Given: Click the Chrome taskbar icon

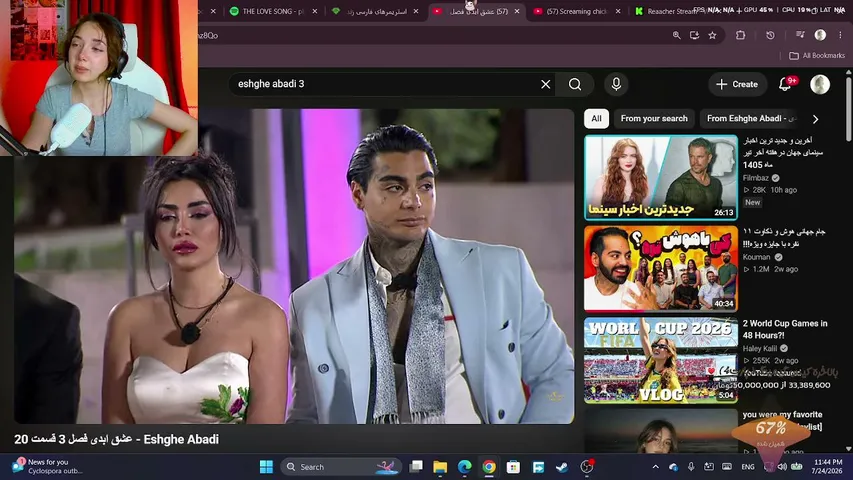Looking at the screenshot, I should point(489,467).
